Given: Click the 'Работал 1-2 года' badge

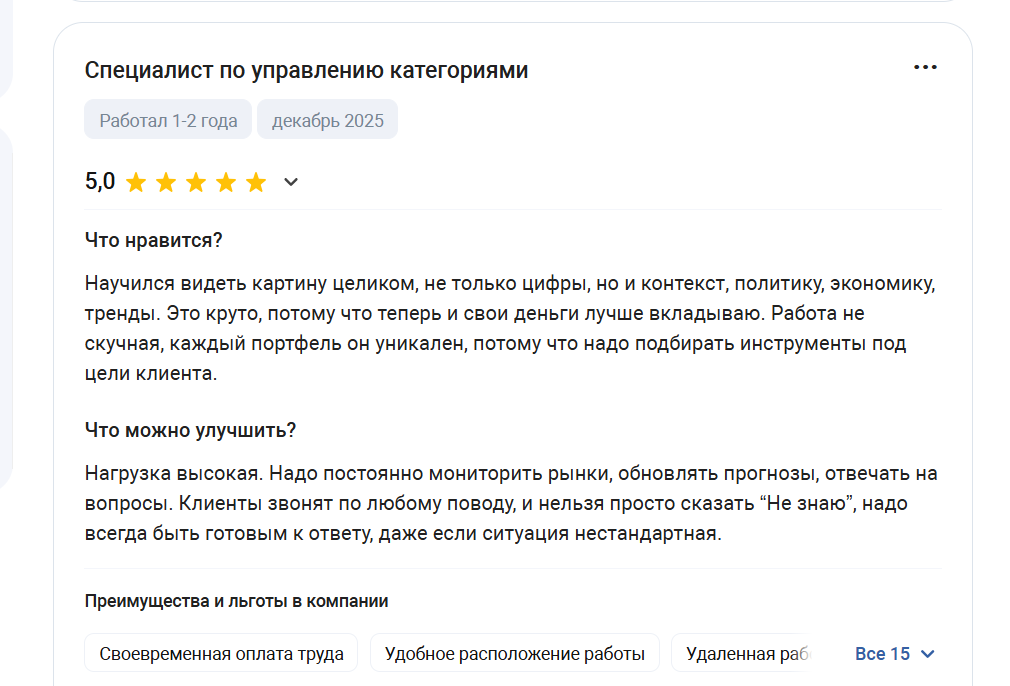Looking at the screenshot, I should pyautogui.click(x=168, y=120).
